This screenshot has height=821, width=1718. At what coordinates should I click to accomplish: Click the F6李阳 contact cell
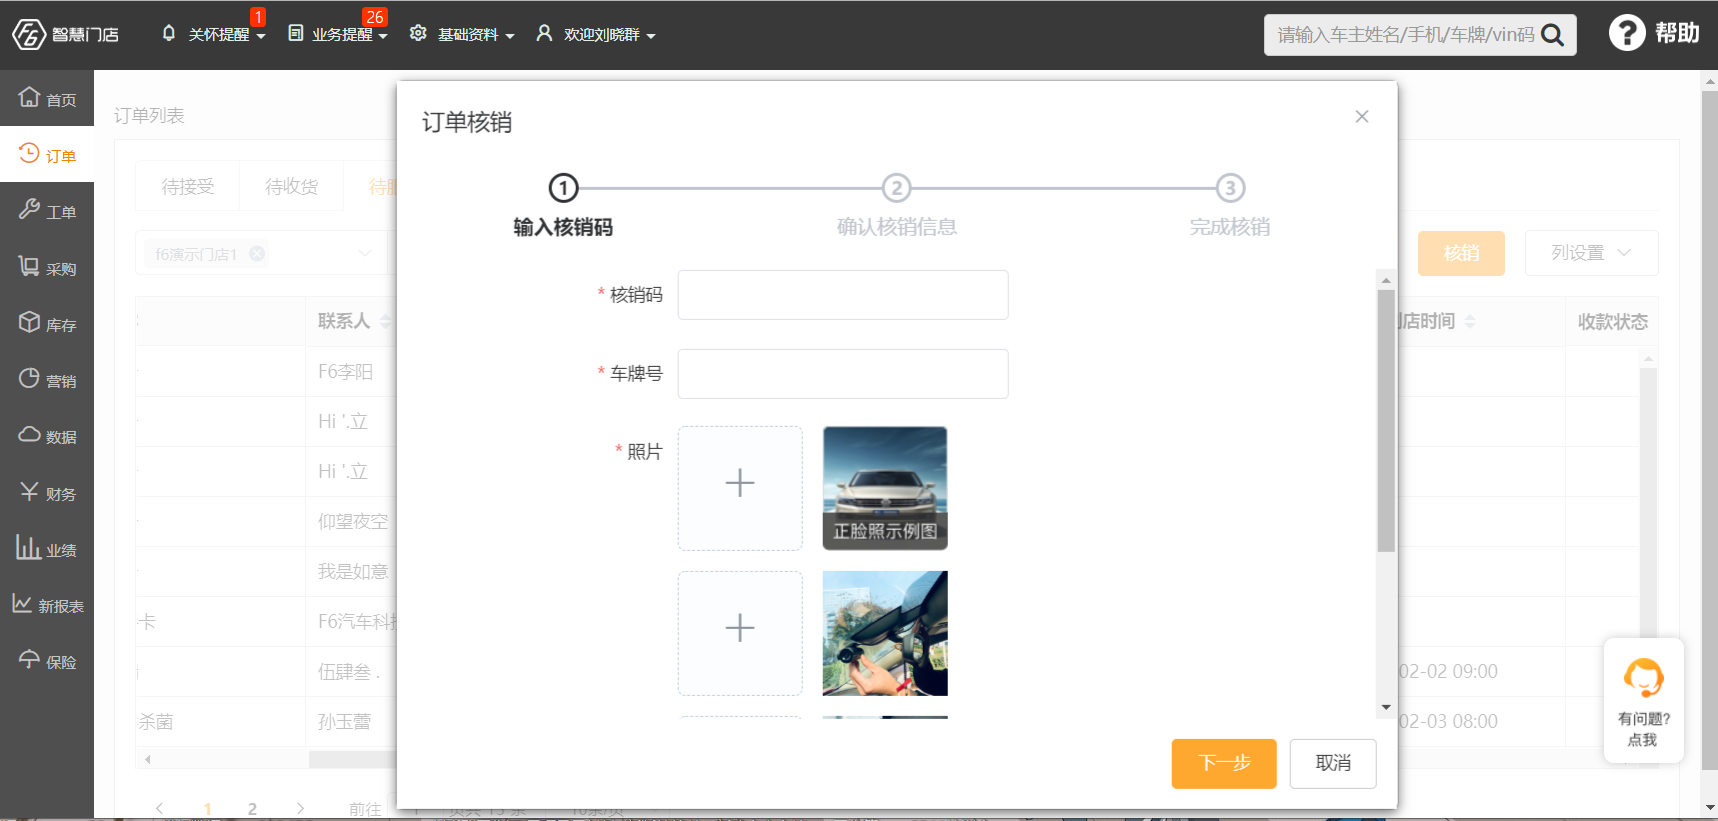pos(345,371)
